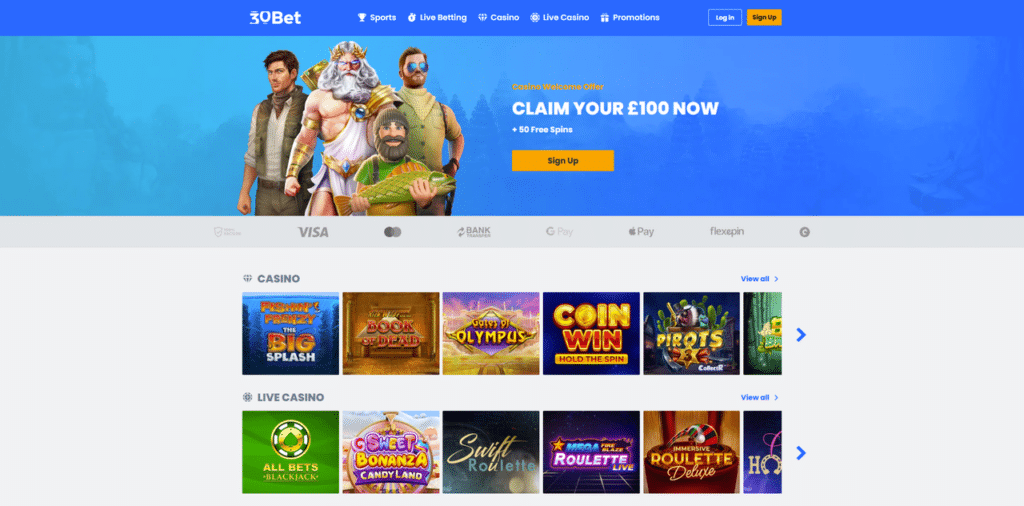
Task: Go to Live Betting in navigation
Action: tap(437, 18)
